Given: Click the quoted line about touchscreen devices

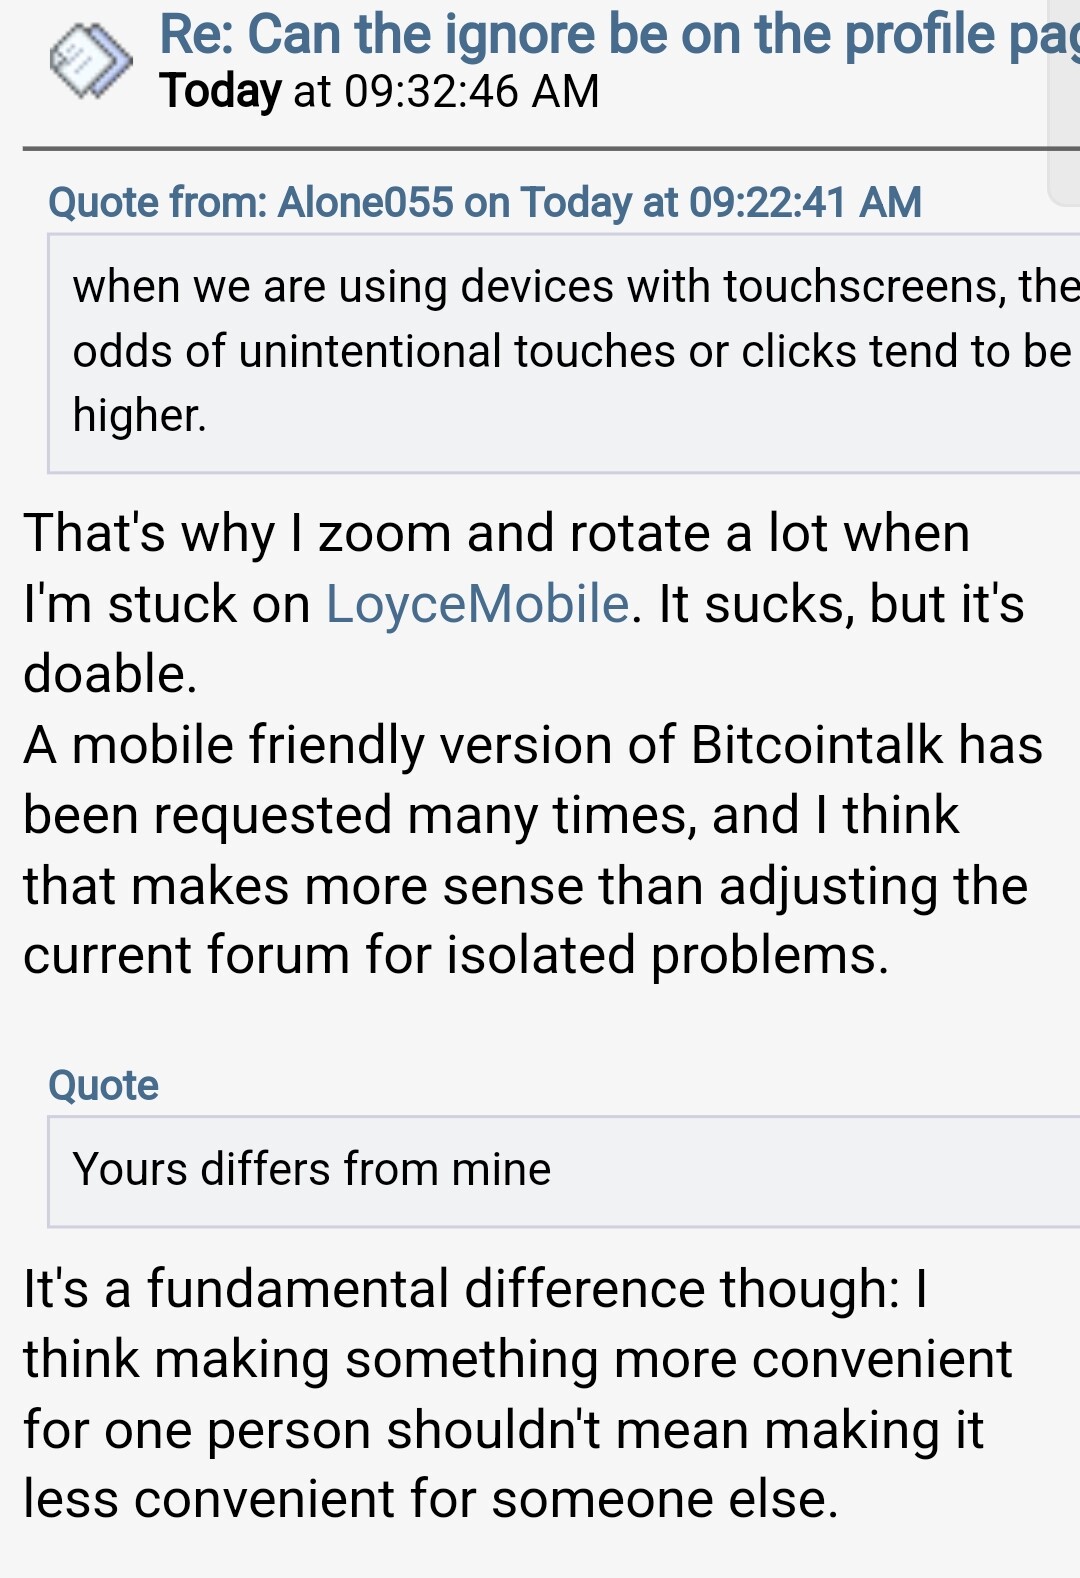Looking at the screenshot, I should 575,287.
